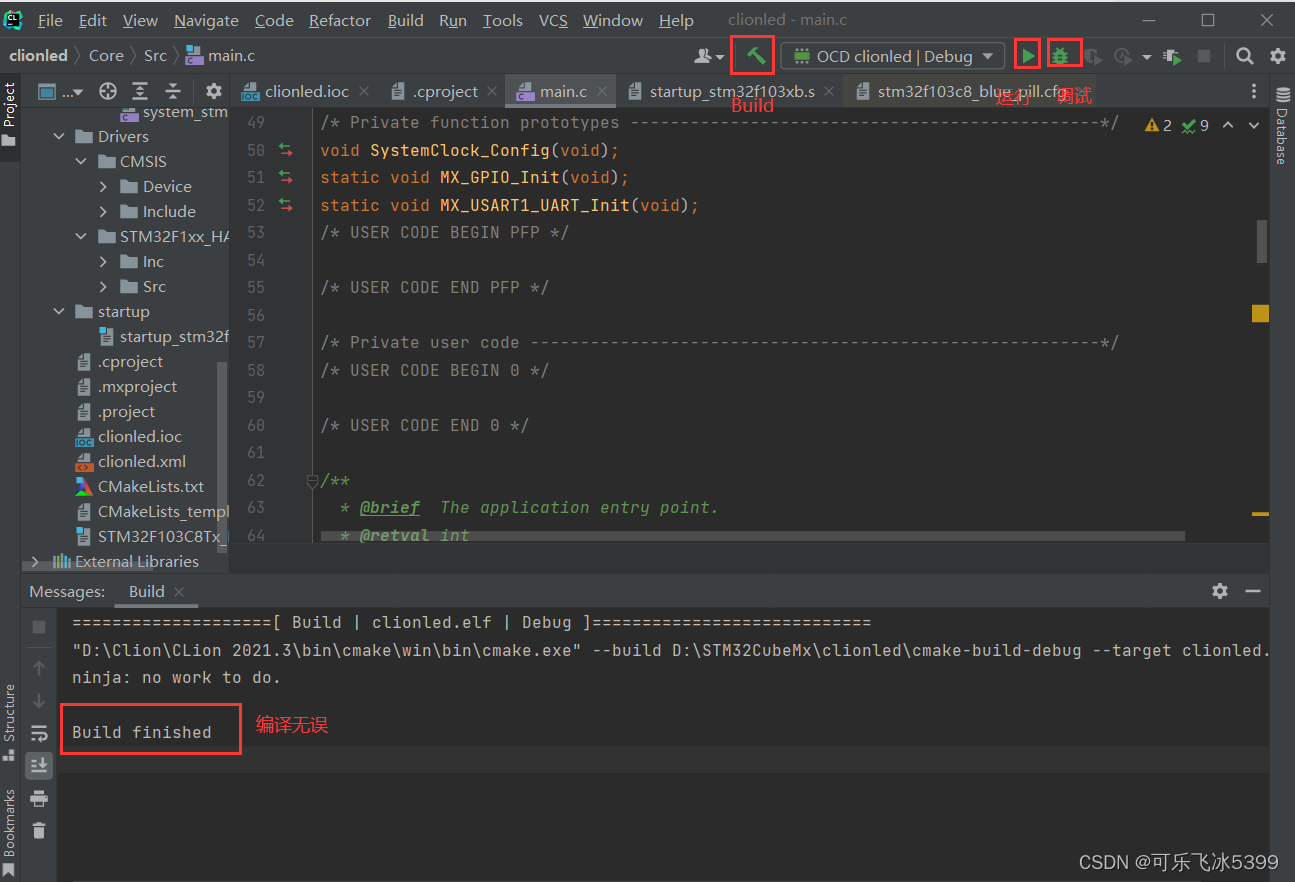Click stop icon in Messages sidebar
This screenshot has width=1295, height=882.
pos(39,627)
